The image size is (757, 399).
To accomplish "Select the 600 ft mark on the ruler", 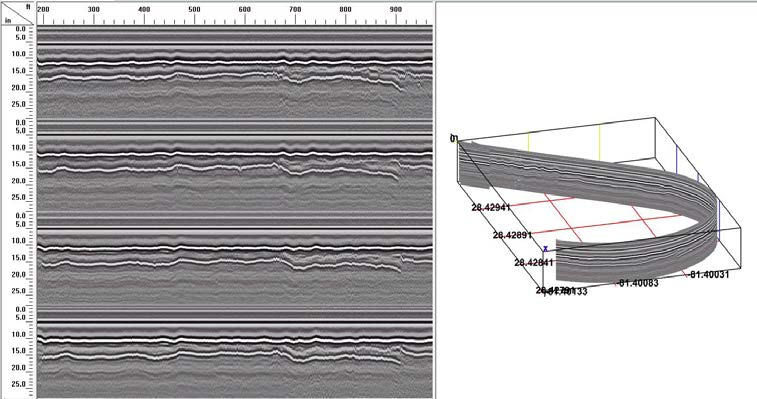I will pyautogui.click(x=245, y=10).
